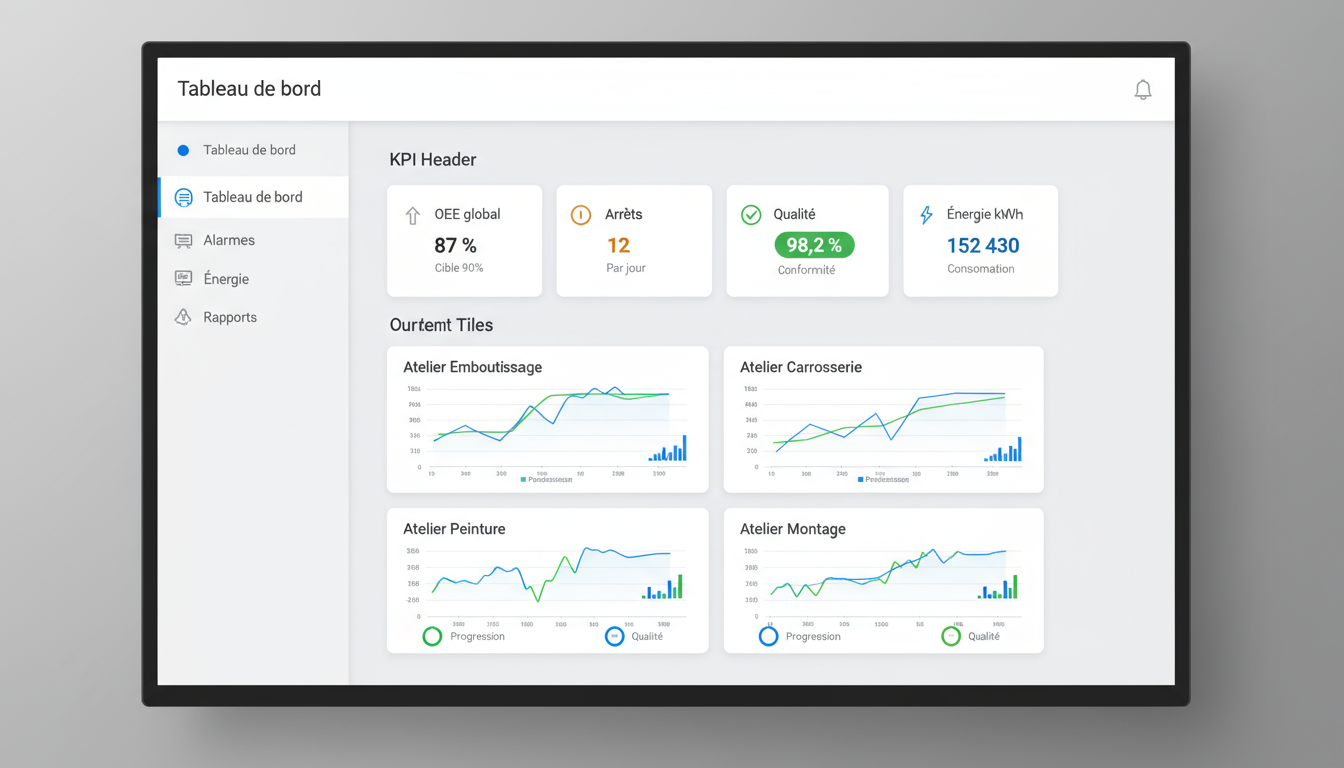Click the green checkmark icon on Qualité card
The image size is (1344, 768).
tap(750, 215)
